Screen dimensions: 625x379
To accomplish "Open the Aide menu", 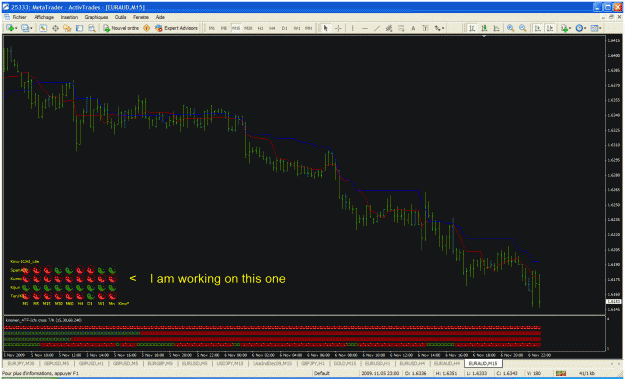I will click(160, 17).
